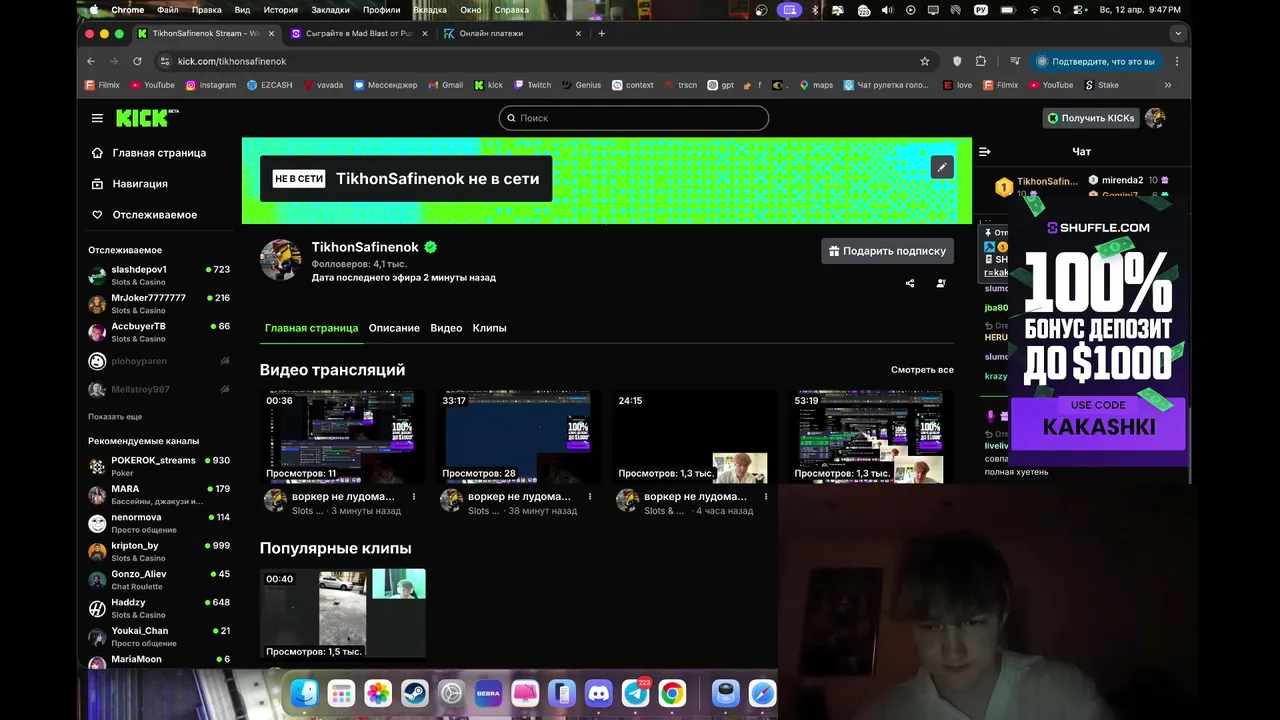Open Telegram from the Dock
The width and height of the screenshot is (1280, 720).
(x=636, y=693)
